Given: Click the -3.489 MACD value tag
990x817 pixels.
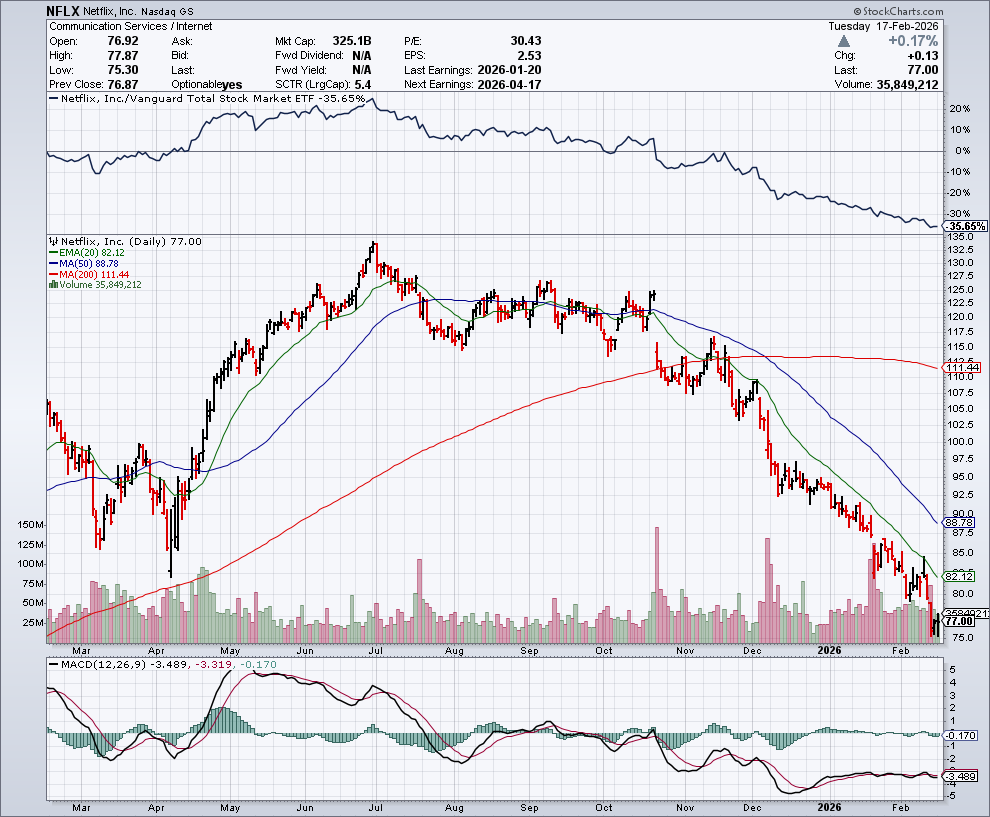Looking at the screenshot, I should 960,776.
